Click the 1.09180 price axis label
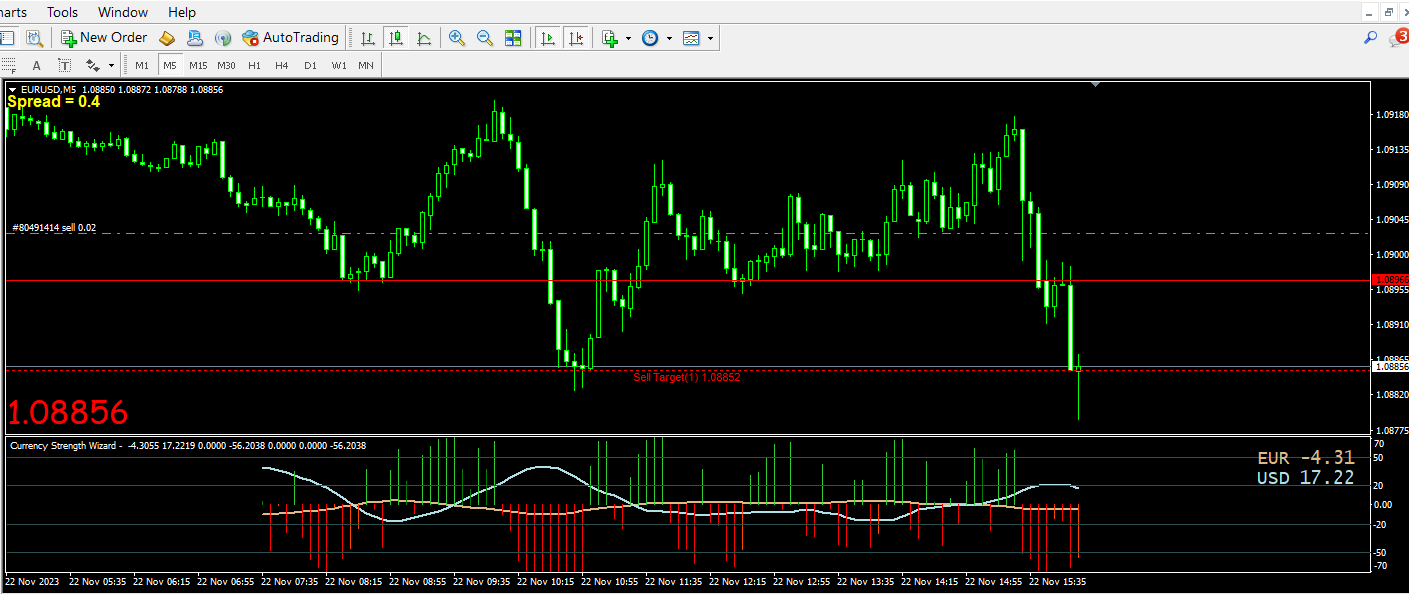The width and height of the screenshot is (1409, 595). pyautogui.click(x=1393, y=115)
